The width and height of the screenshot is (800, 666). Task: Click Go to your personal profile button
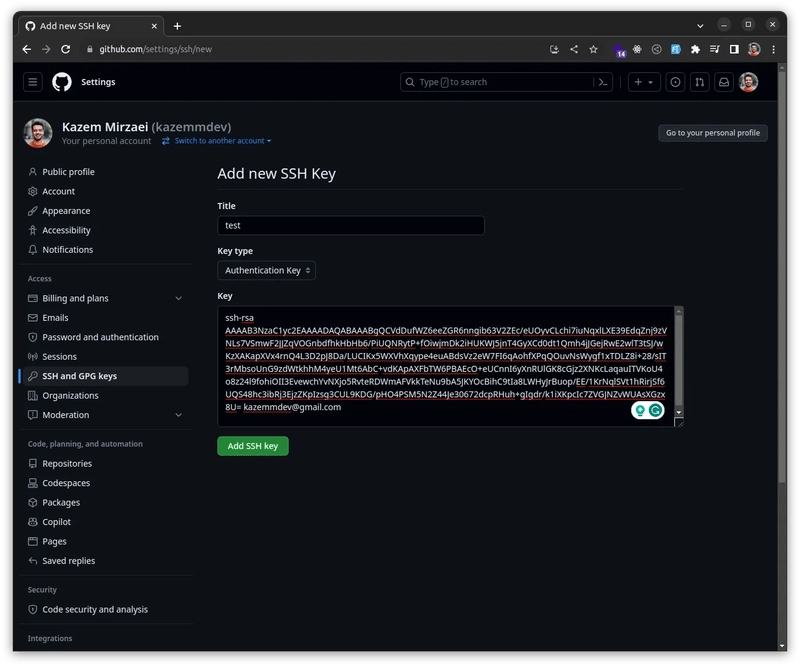tap(713, 133)
